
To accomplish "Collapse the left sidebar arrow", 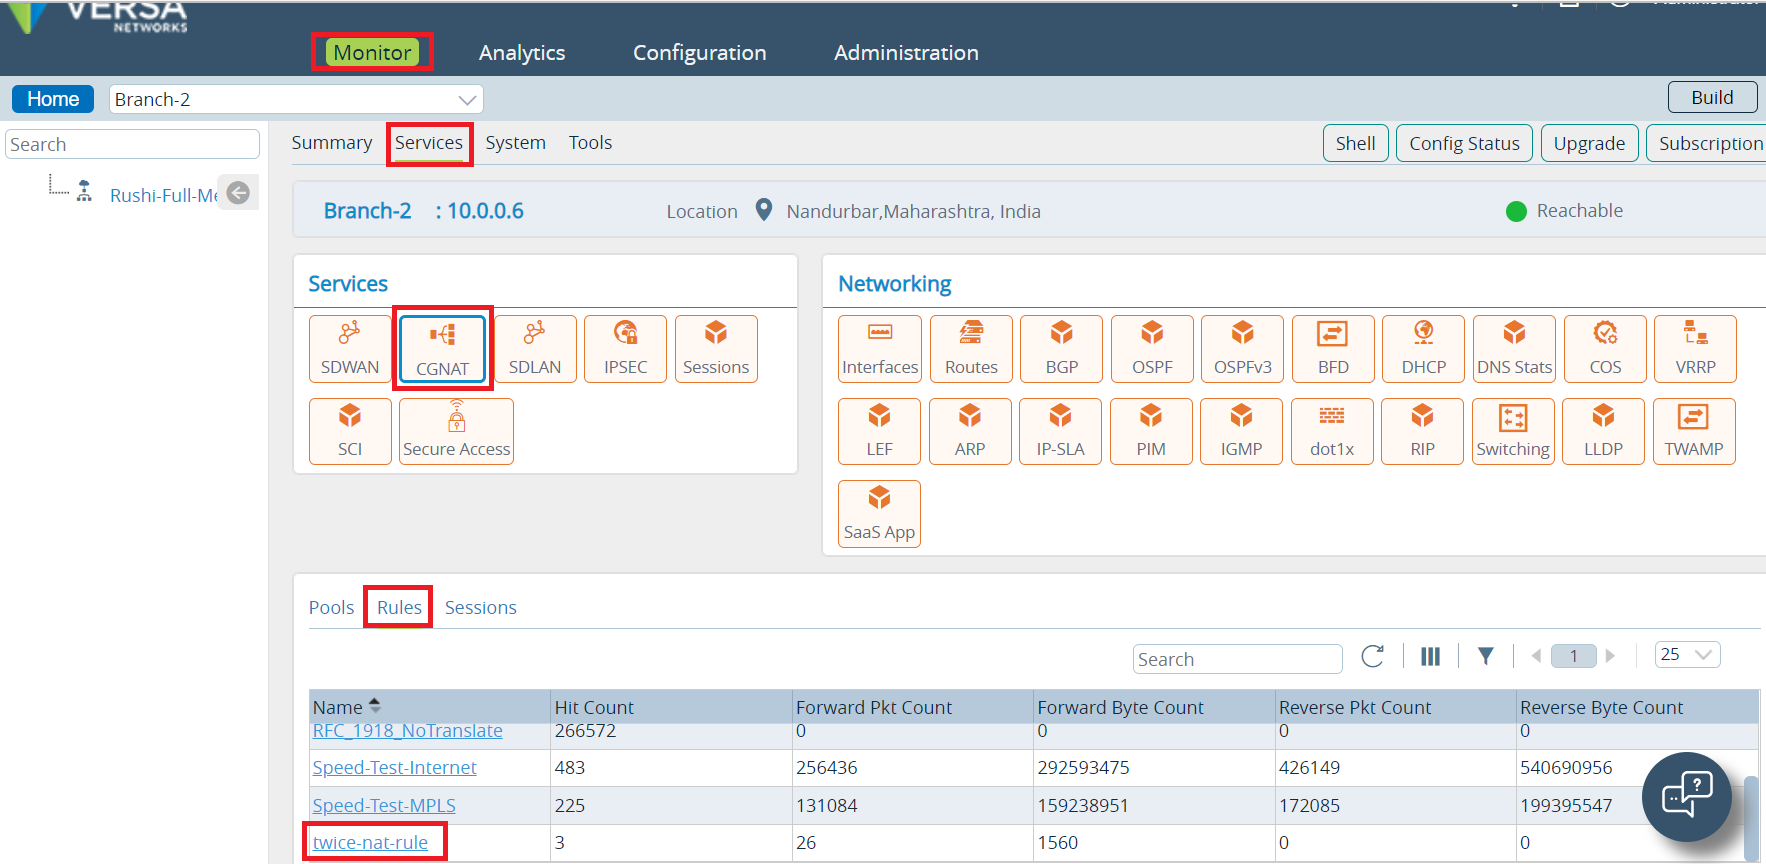I will (x=238, y=193).
